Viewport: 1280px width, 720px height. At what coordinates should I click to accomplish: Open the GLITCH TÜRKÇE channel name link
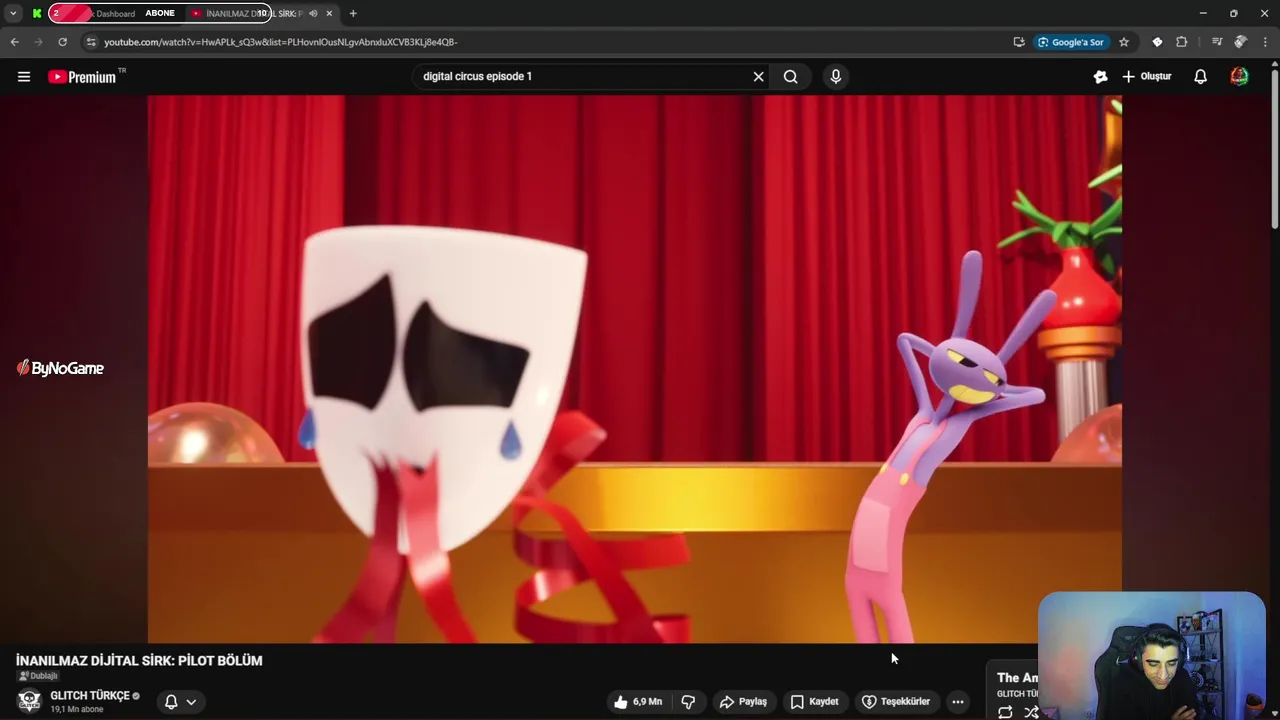(x=90, y=696)
